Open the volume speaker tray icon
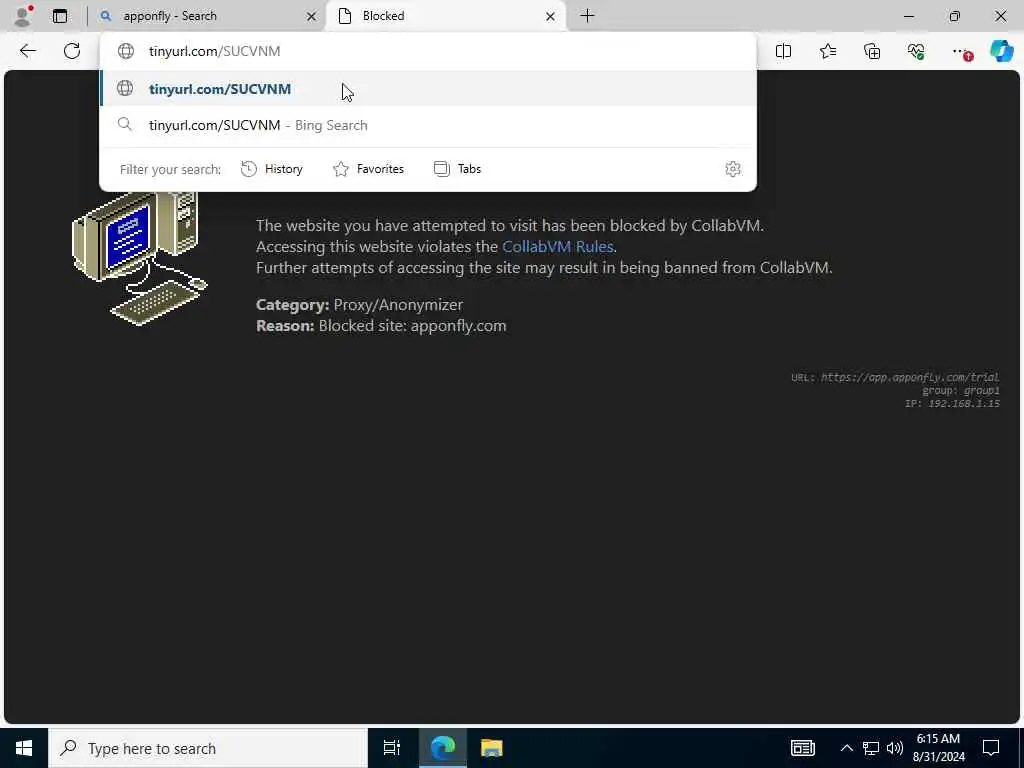The height and width of the screenshot is (768, 1024). (x=895, y=748)
